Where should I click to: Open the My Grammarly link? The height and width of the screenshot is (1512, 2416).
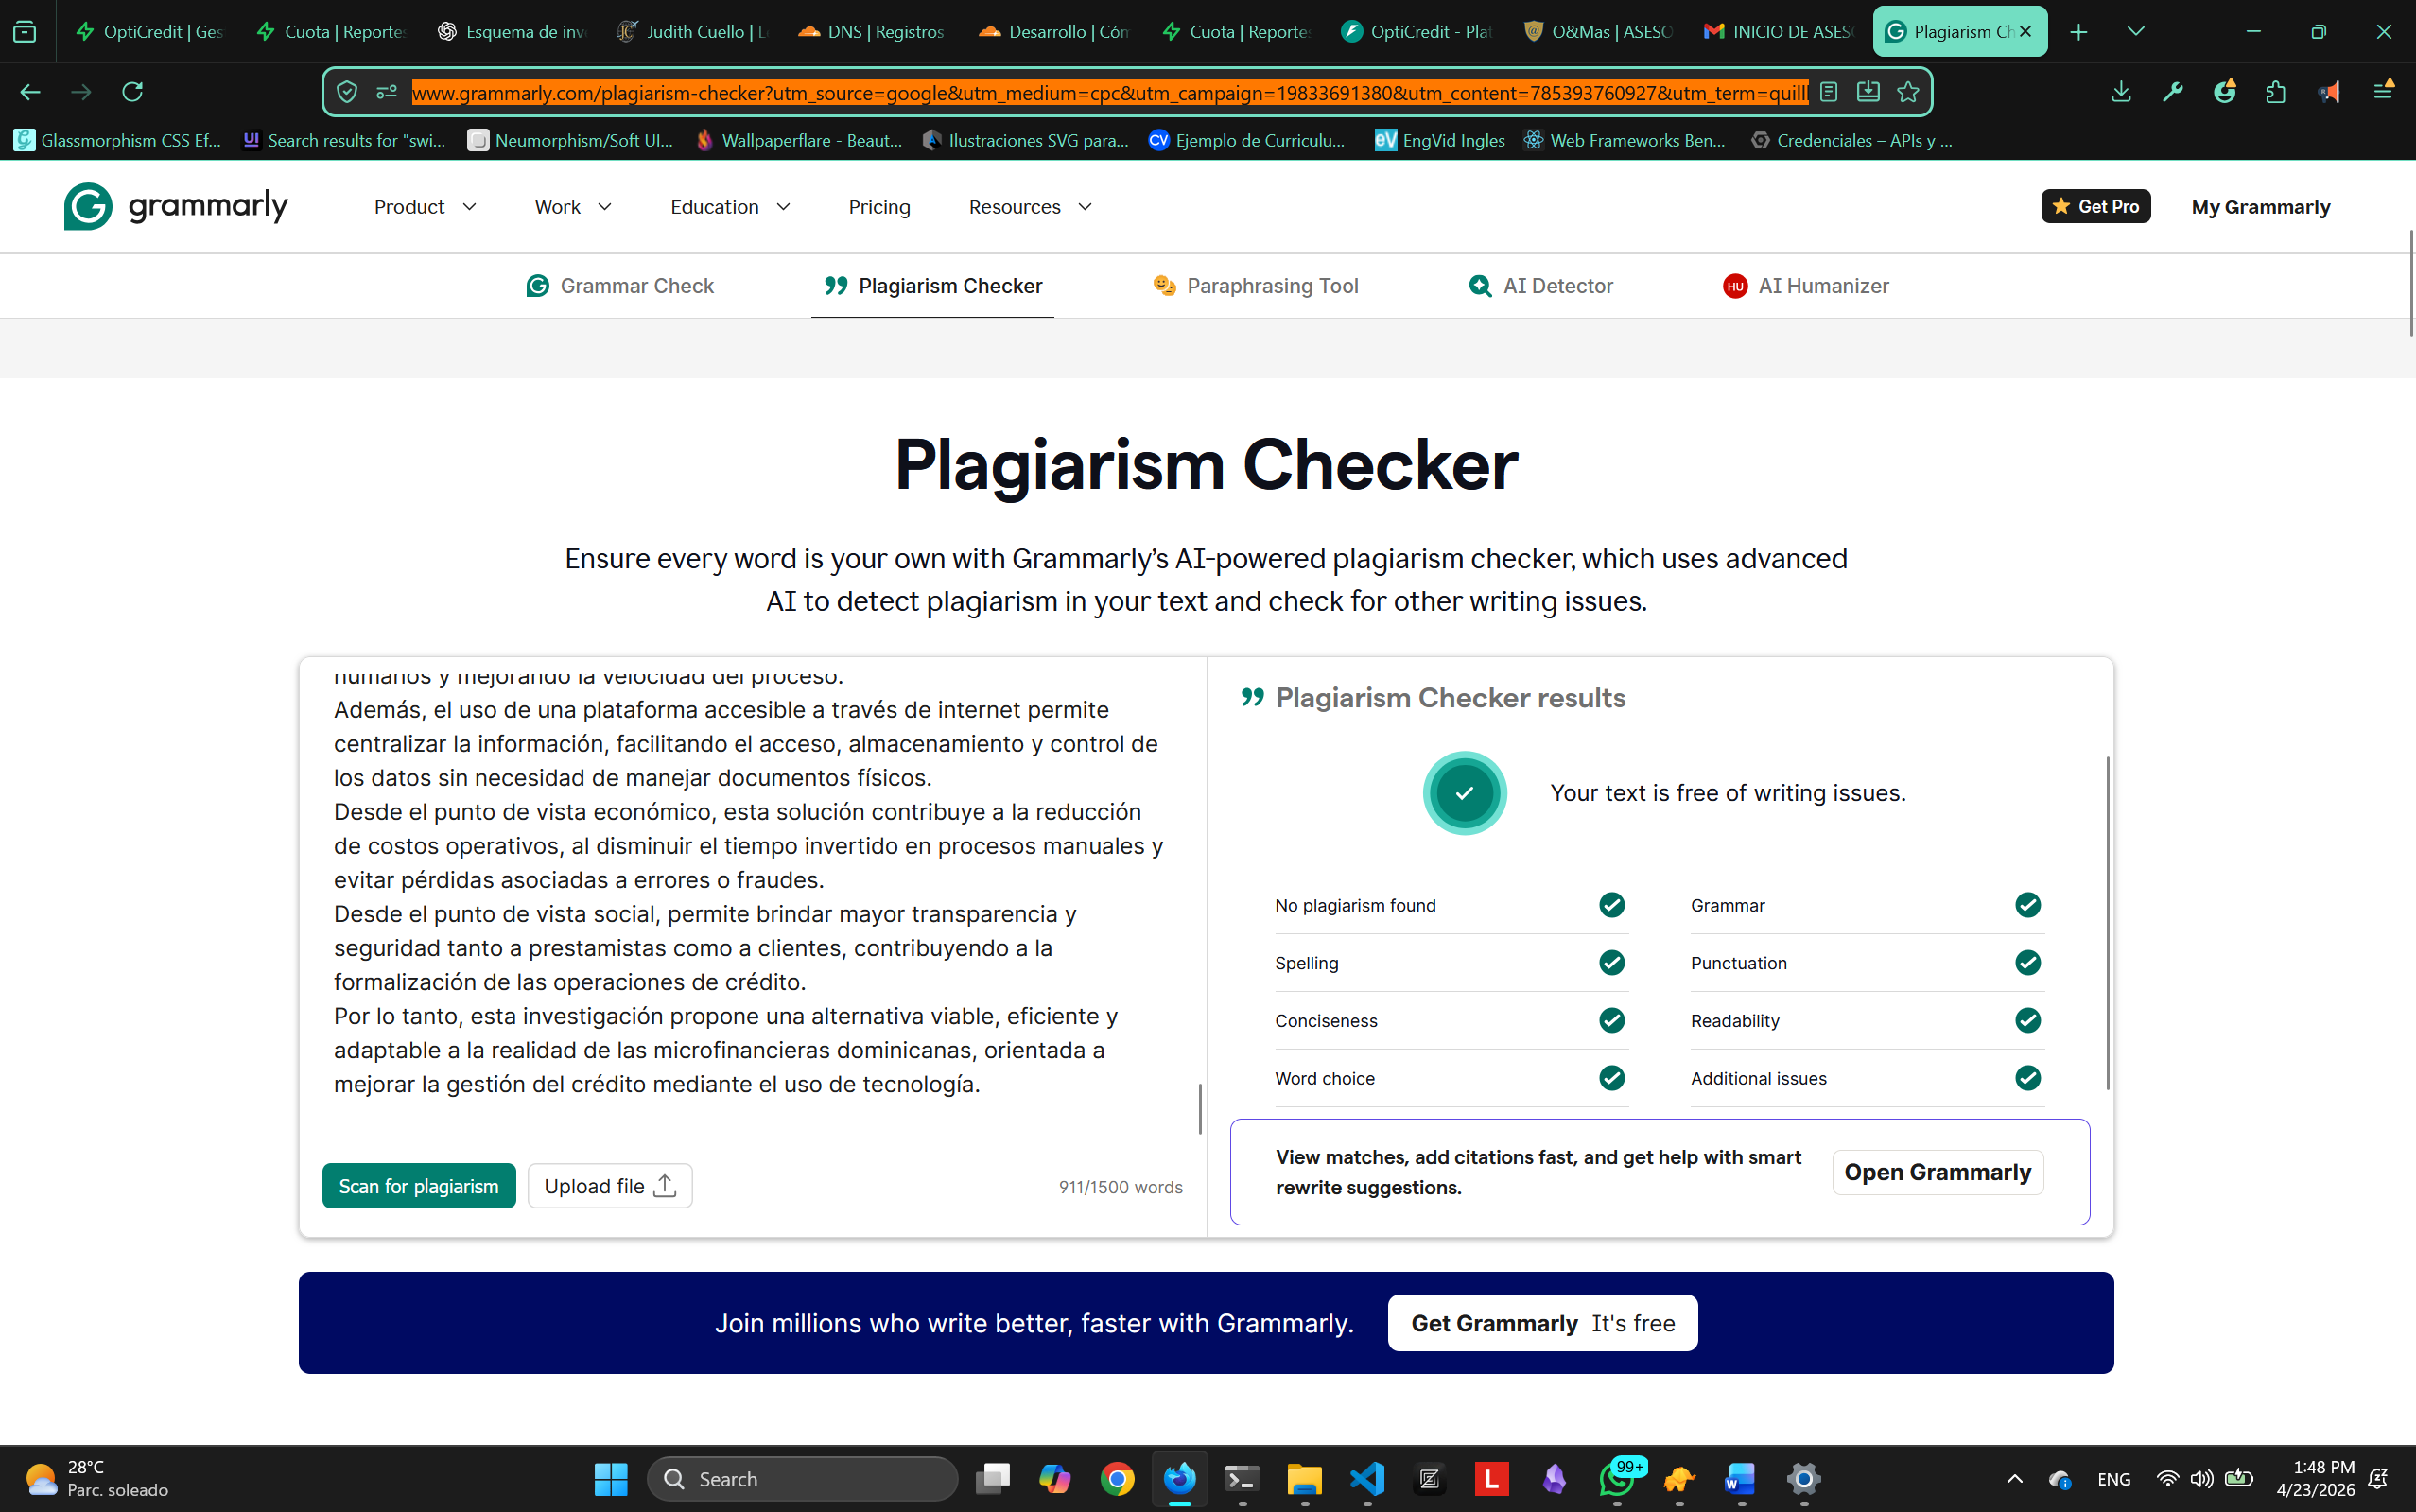[2260, 207]
